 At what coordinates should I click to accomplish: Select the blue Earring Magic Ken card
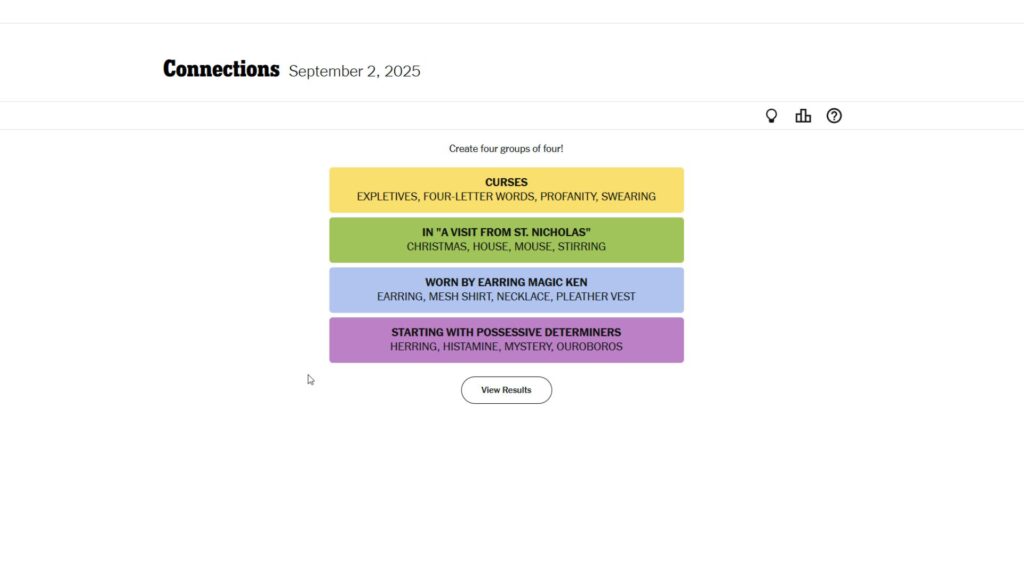pyautogui.click(x=506, y=289)
